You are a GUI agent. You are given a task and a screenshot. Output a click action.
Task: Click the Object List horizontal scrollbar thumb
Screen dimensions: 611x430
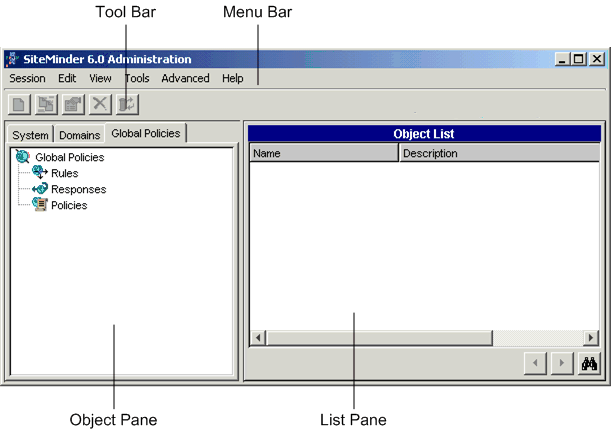[380, 337]
